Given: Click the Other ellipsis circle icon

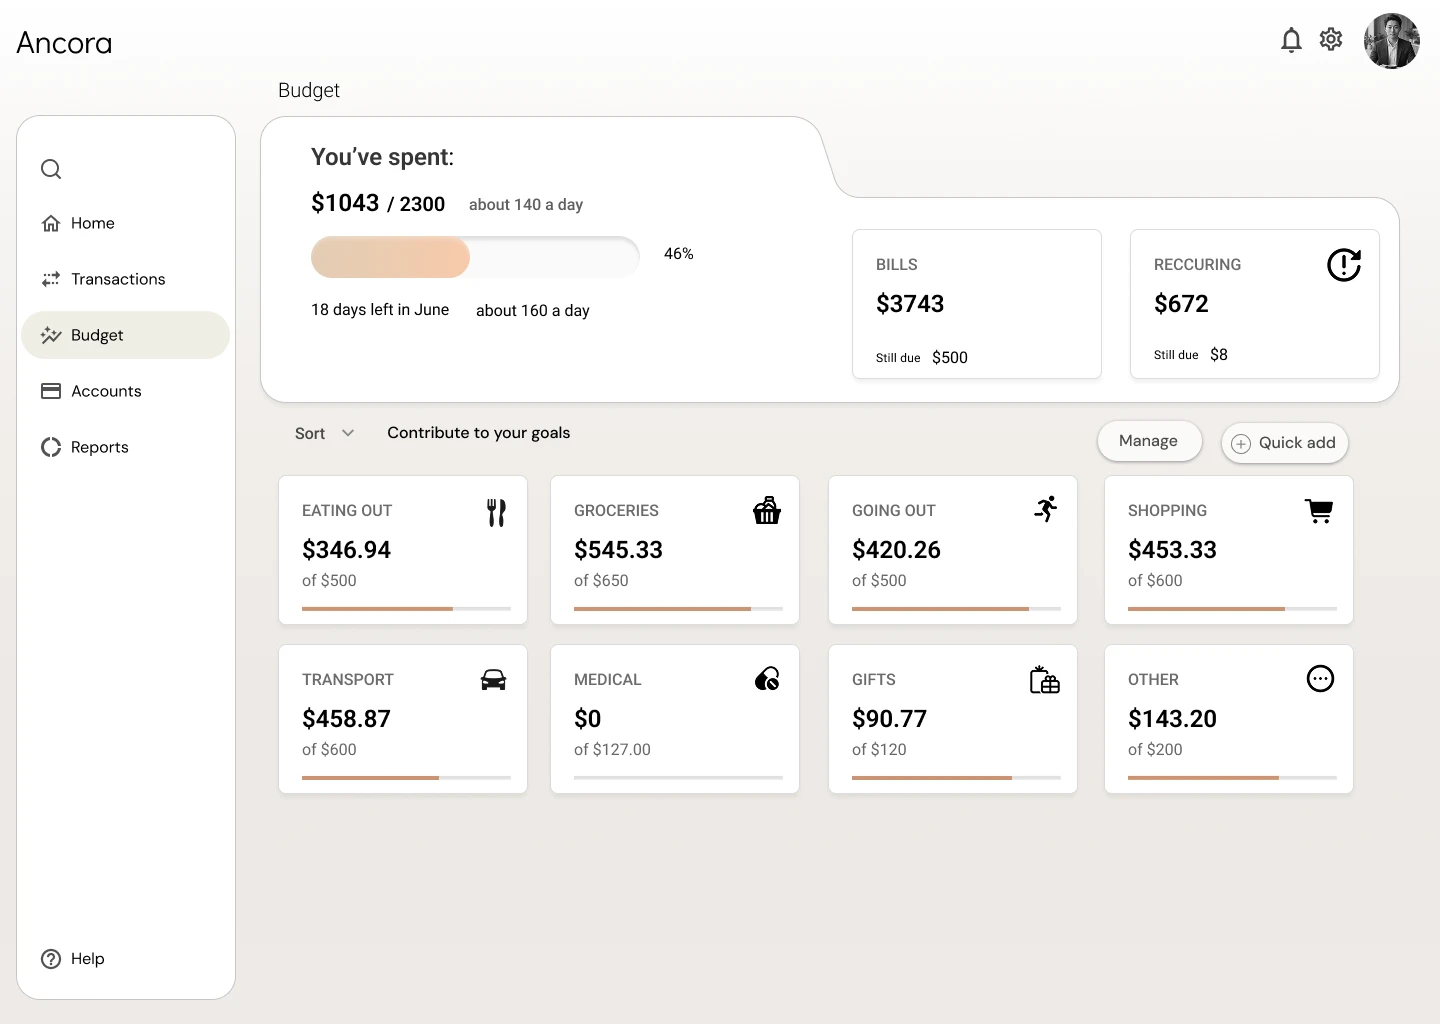Looking at the screenshot, I should [x=1320, y=679].
